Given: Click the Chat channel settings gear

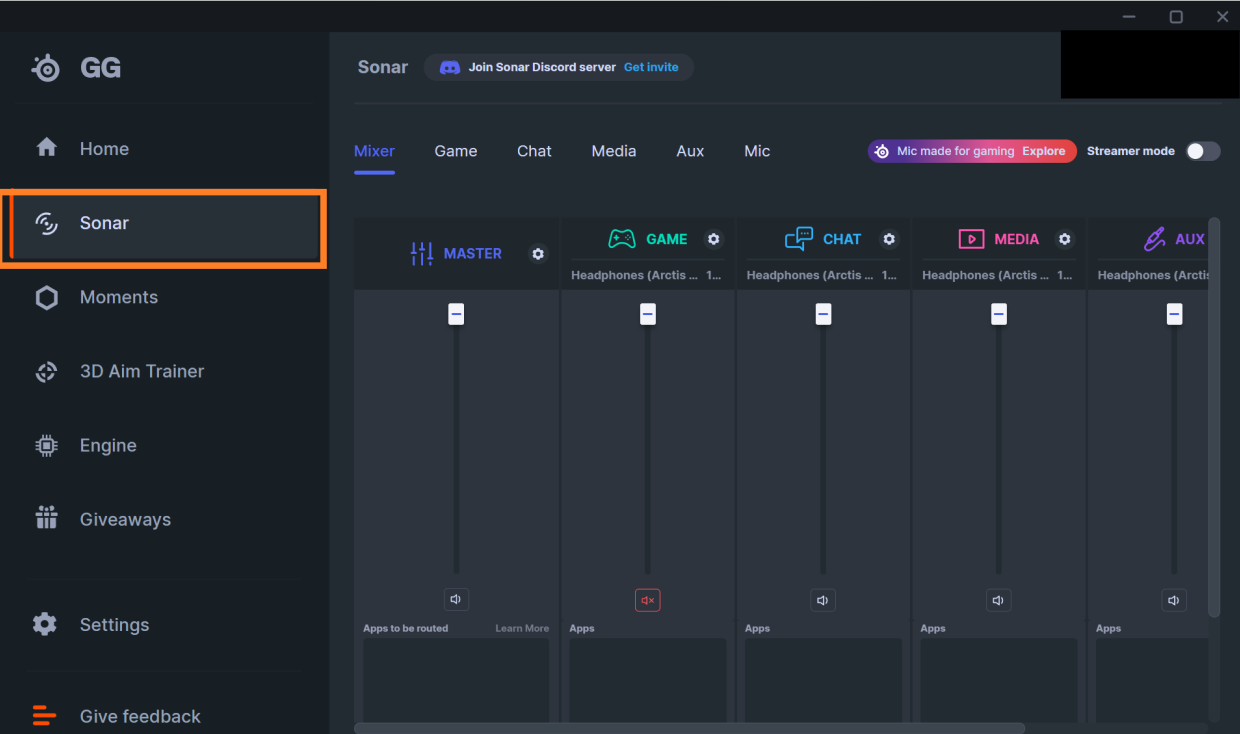Looking at the screenshot, I should 889,239.
